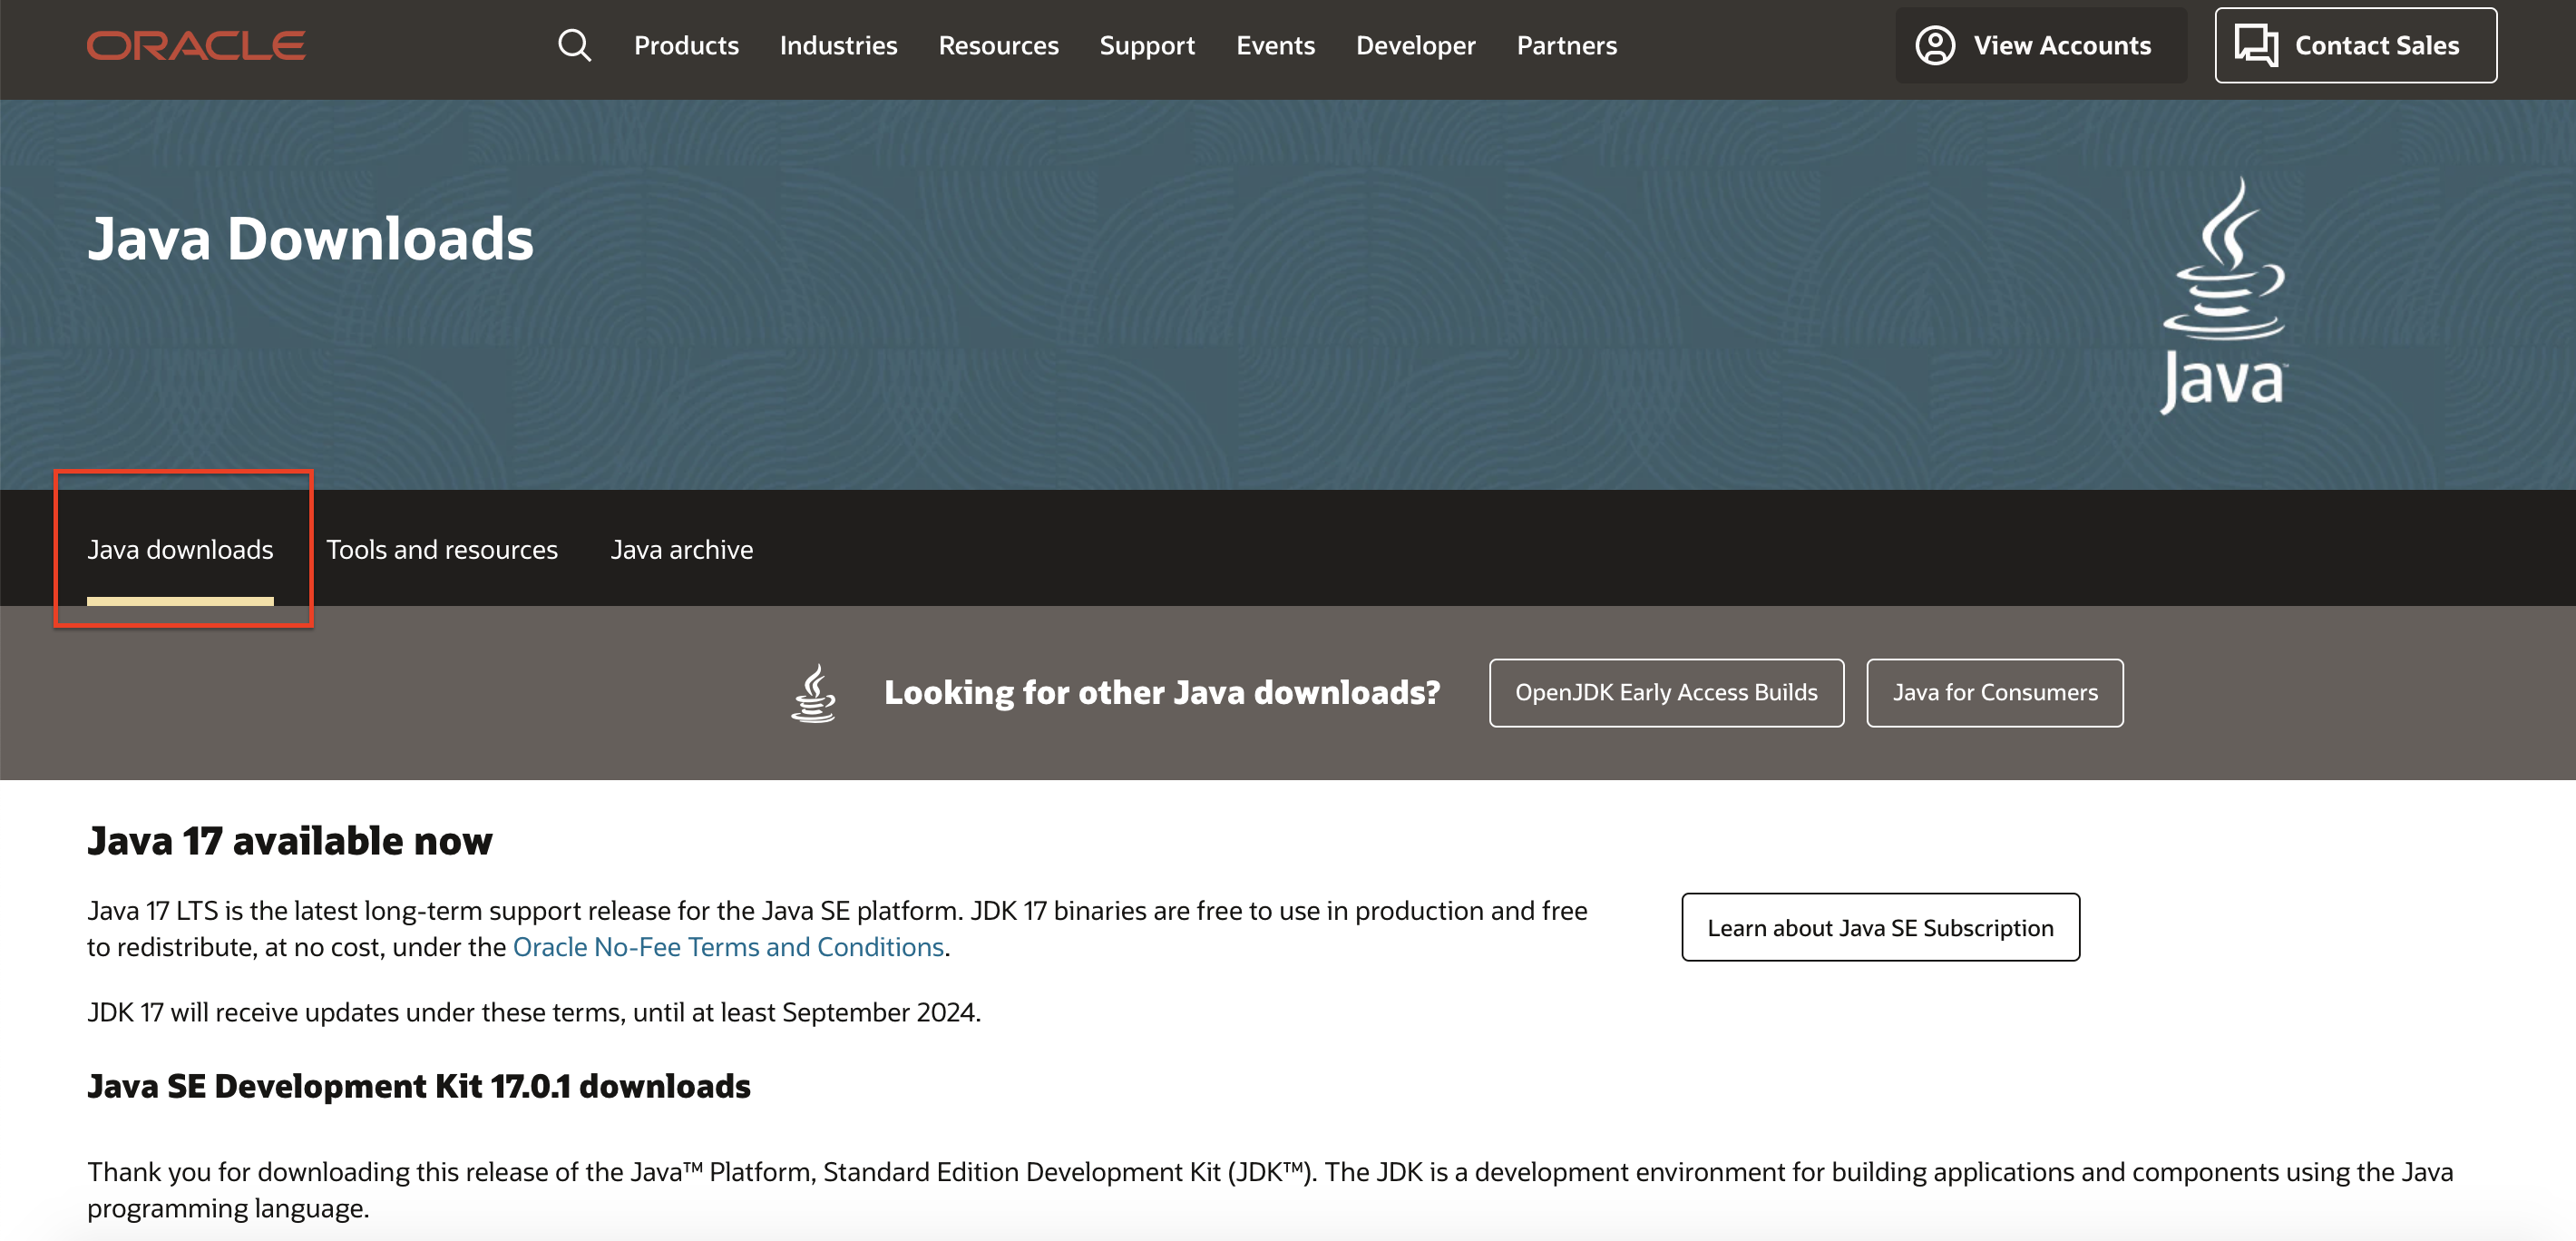
Task: Click the Oracle logo
Action: [196, 46]
